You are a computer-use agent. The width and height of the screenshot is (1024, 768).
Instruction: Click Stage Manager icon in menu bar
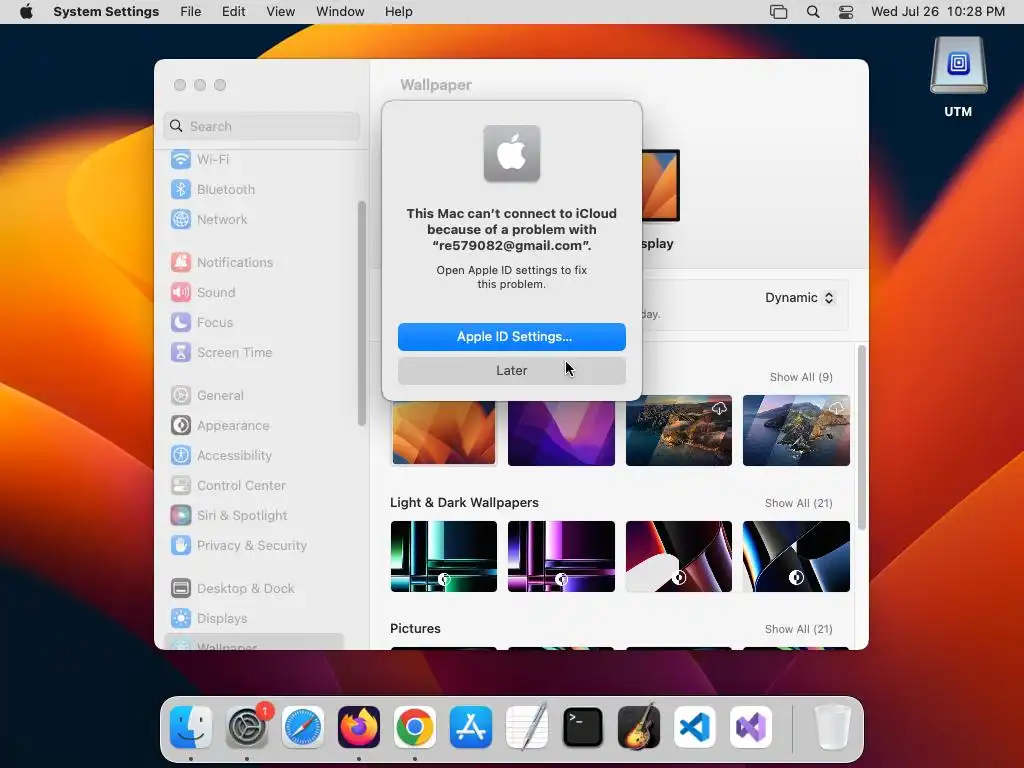tap(778, 12)
